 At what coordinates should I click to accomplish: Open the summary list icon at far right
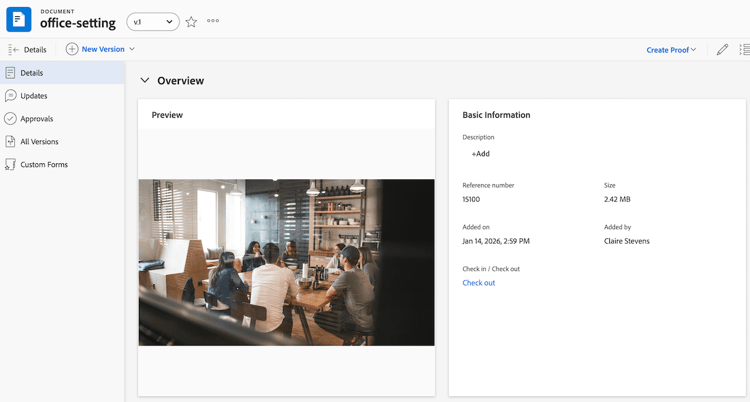(744, 49)
